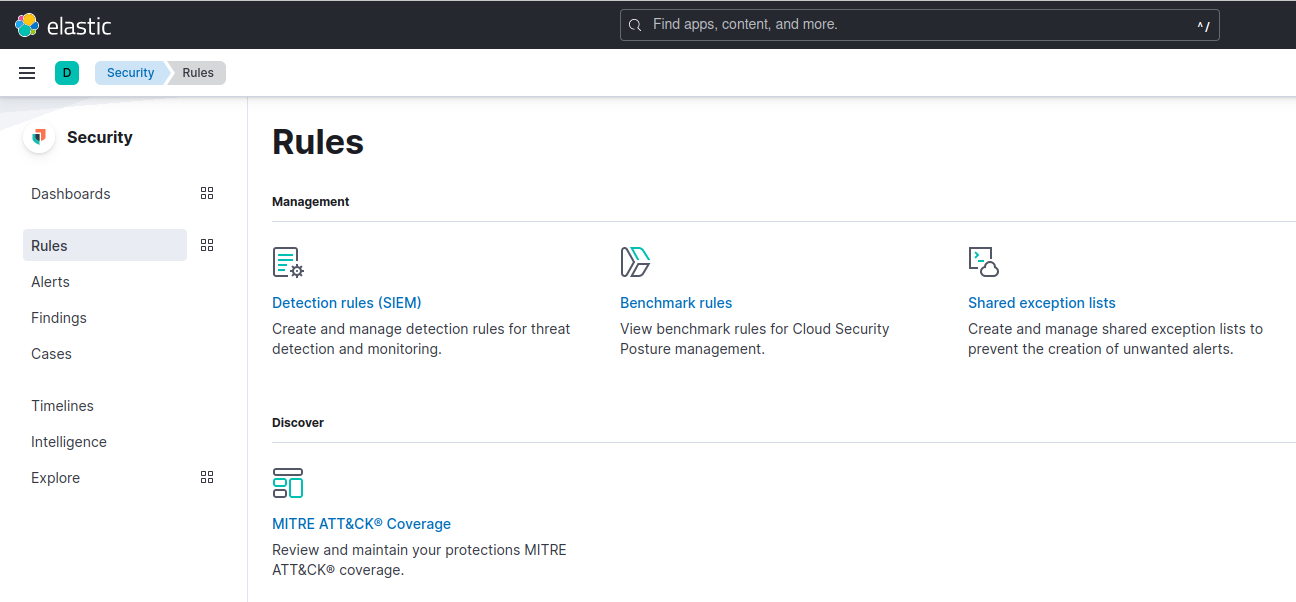Open the Dashboards submenu grid icon
The height and width of the screenshot is (602, 1296).
click(x=207, y=193)
